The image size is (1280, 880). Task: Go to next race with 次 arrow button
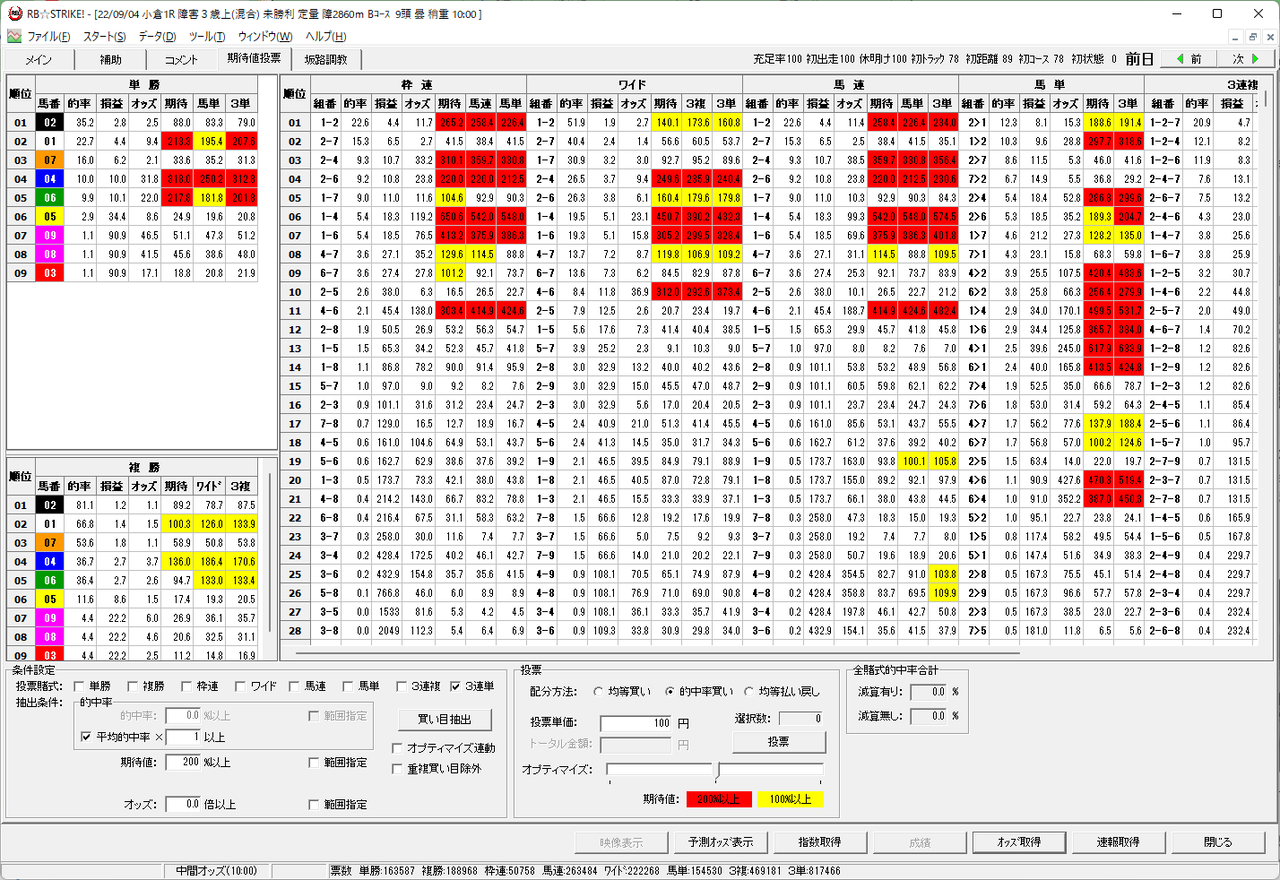[x=1245, y=59]
